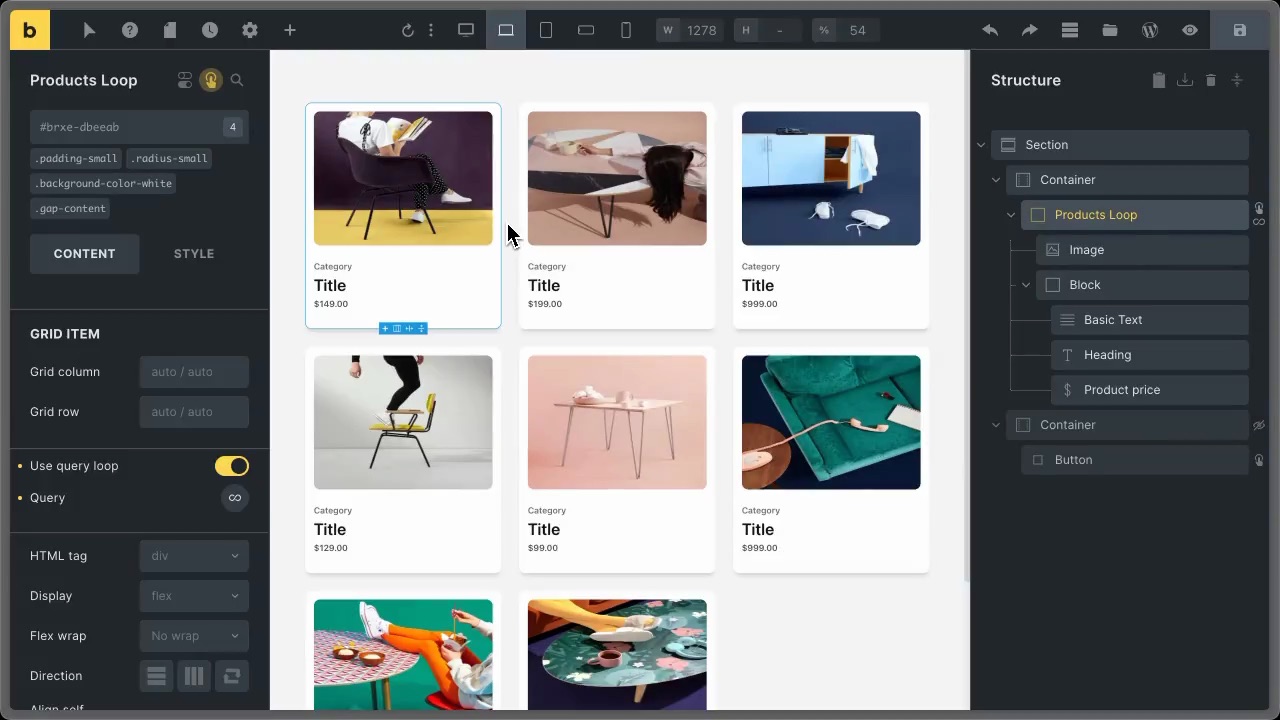Toggle the Use query loop switch

point(232,466)
